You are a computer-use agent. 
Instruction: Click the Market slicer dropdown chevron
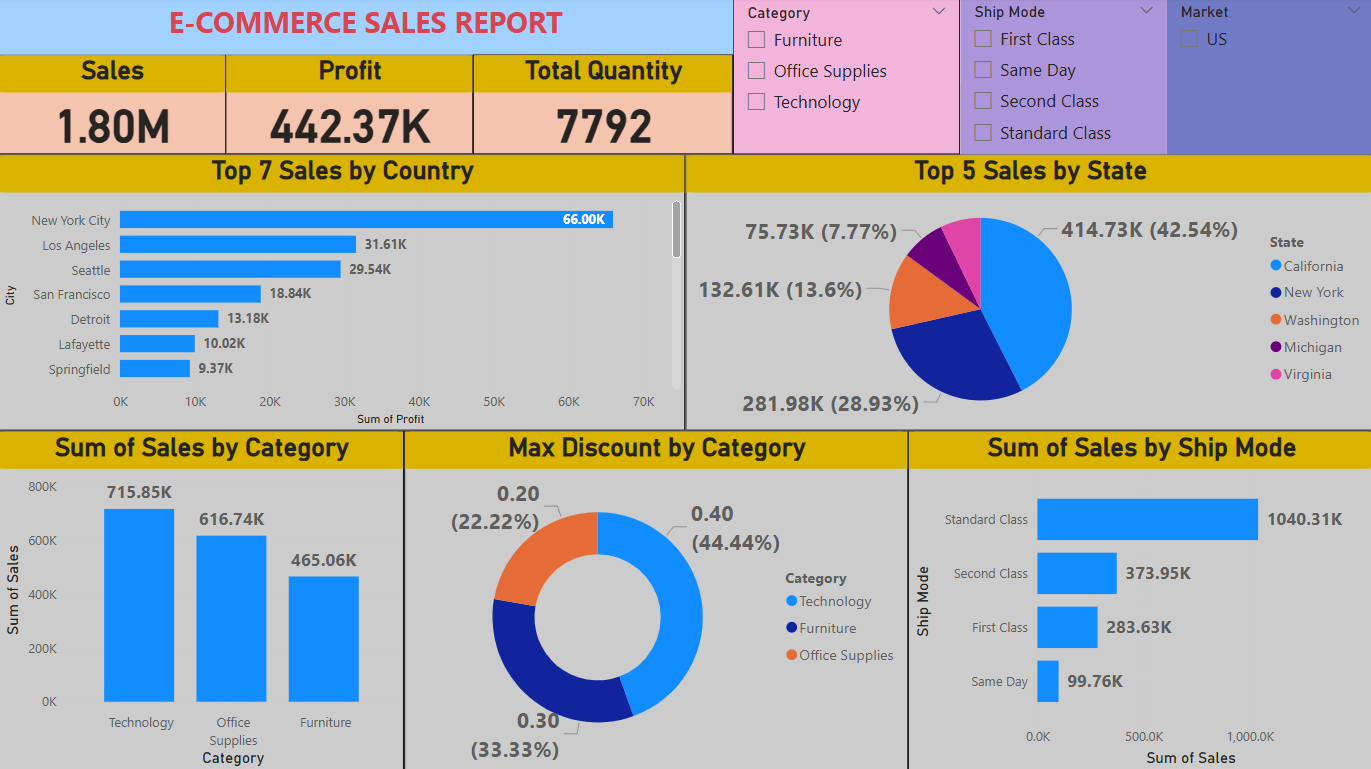click(x=1352, y=11)
